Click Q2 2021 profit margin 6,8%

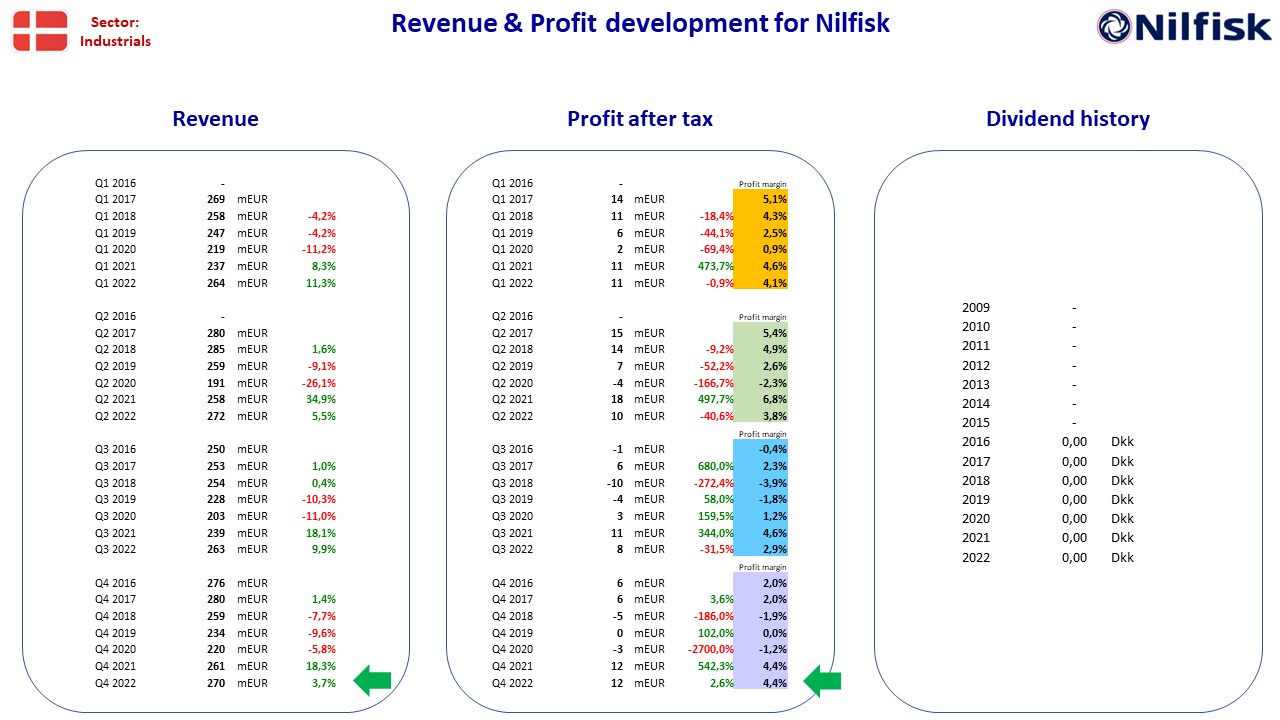click(774, 400)
